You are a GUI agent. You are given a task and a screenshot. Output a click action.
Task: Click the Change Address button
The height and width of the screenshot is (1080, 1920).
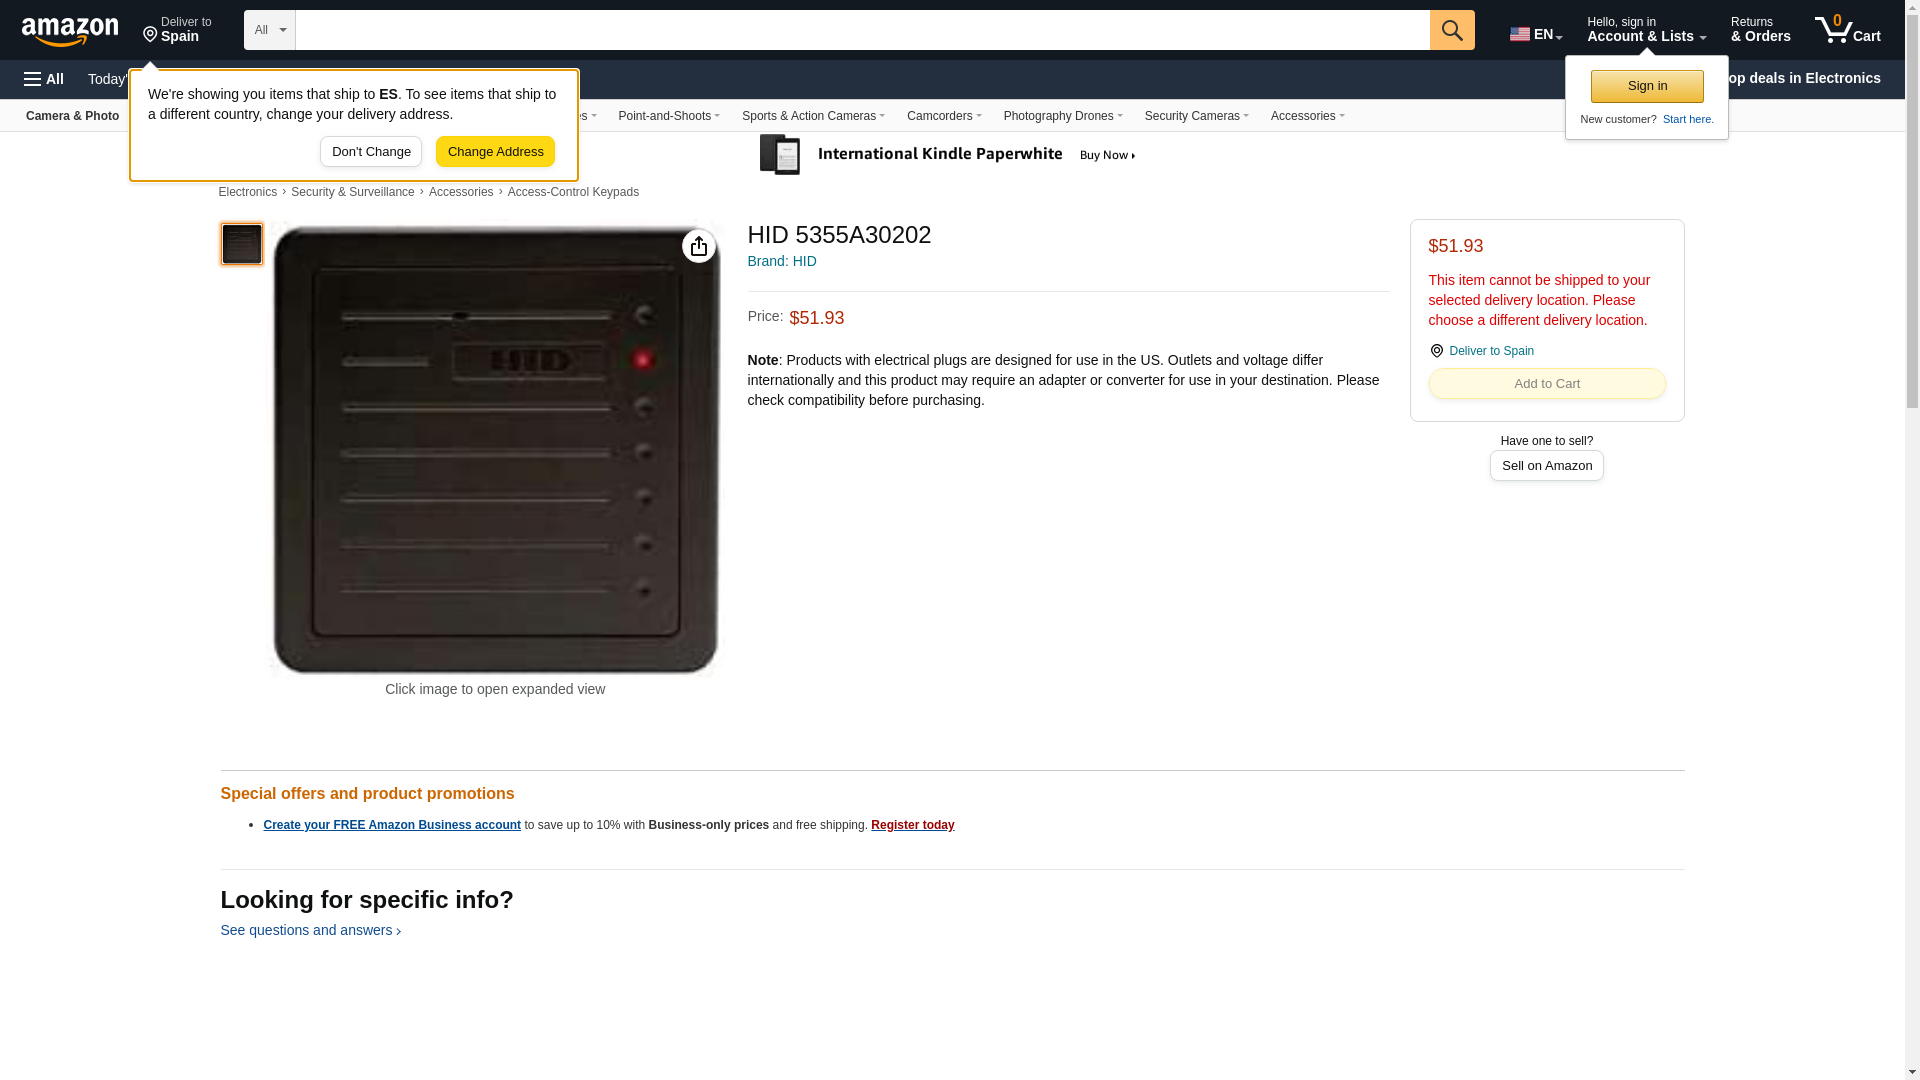(x=495, y=152)
